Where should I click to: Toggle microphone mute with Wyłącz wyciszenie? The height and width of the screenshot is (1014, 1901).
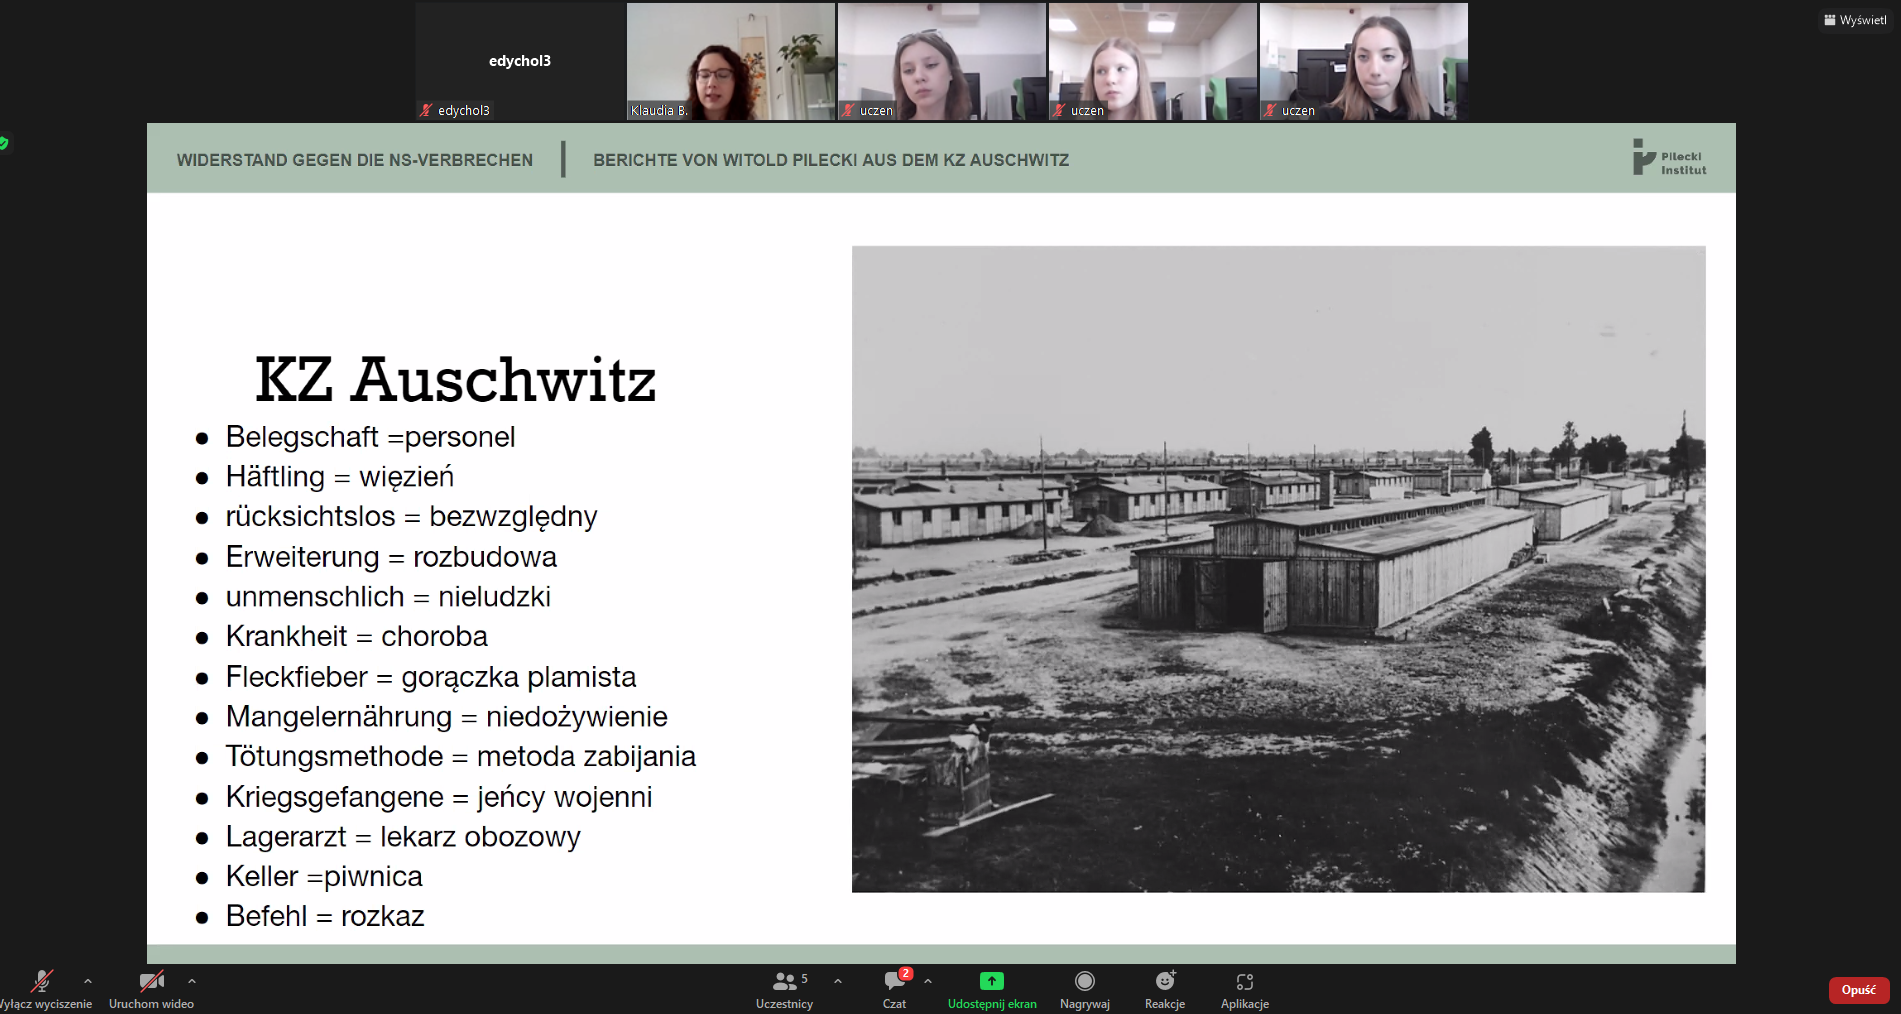point(42,988)
